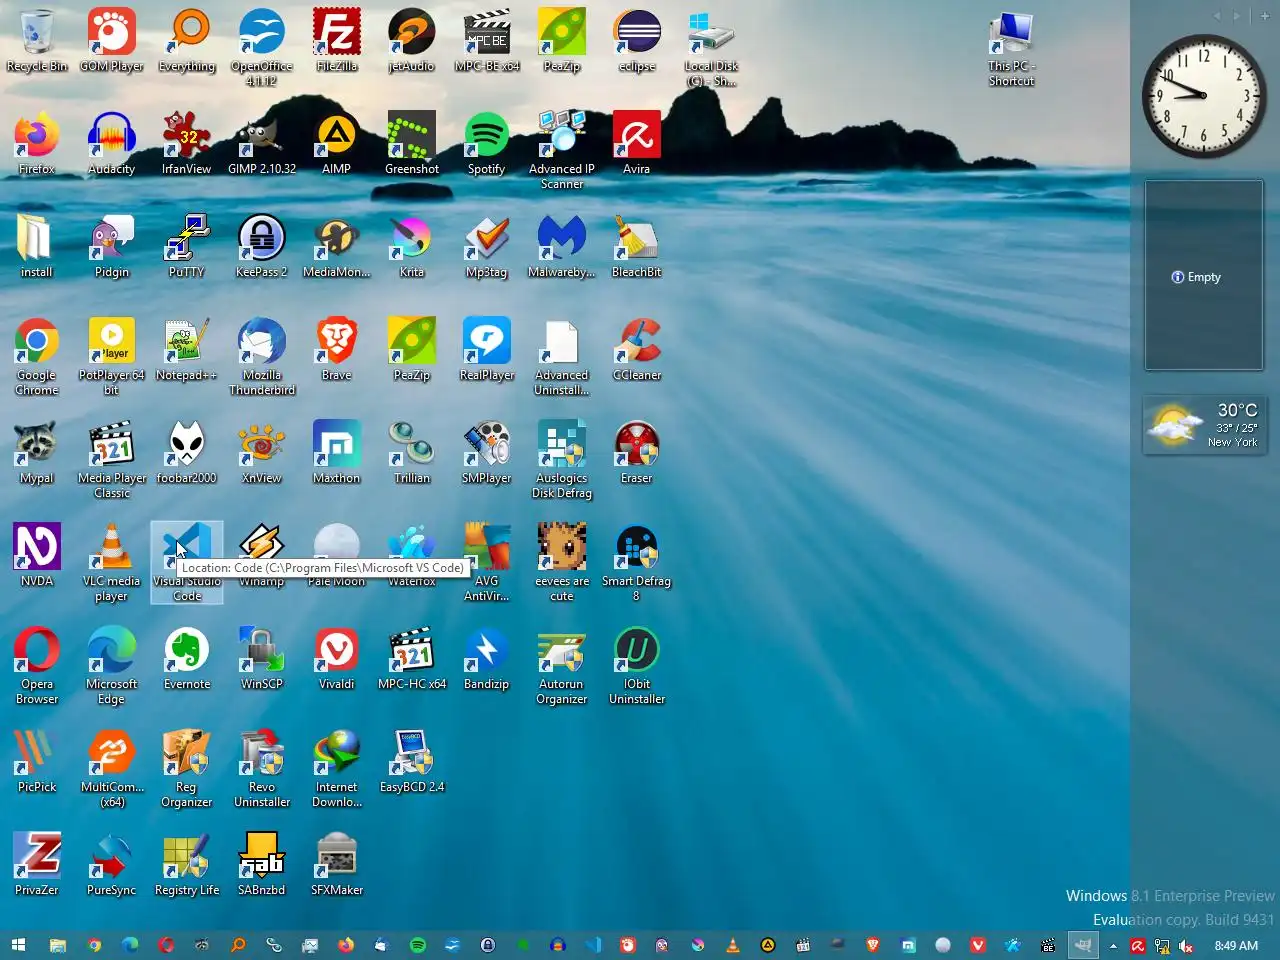Screen dimensions: 1280x960
Task: Select the SABnzbd desktop shortcut
Action: (x=262, y=865)
